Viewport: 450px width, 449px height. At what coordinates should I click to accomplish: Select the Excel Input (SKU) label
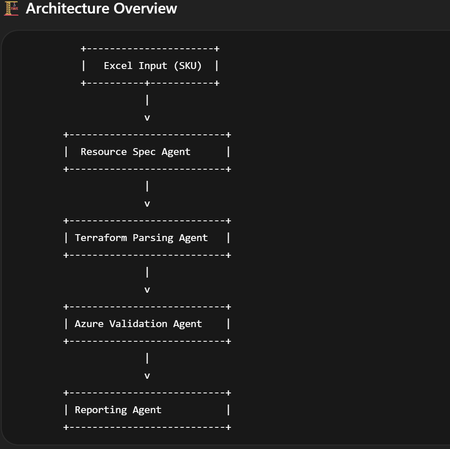153,66
